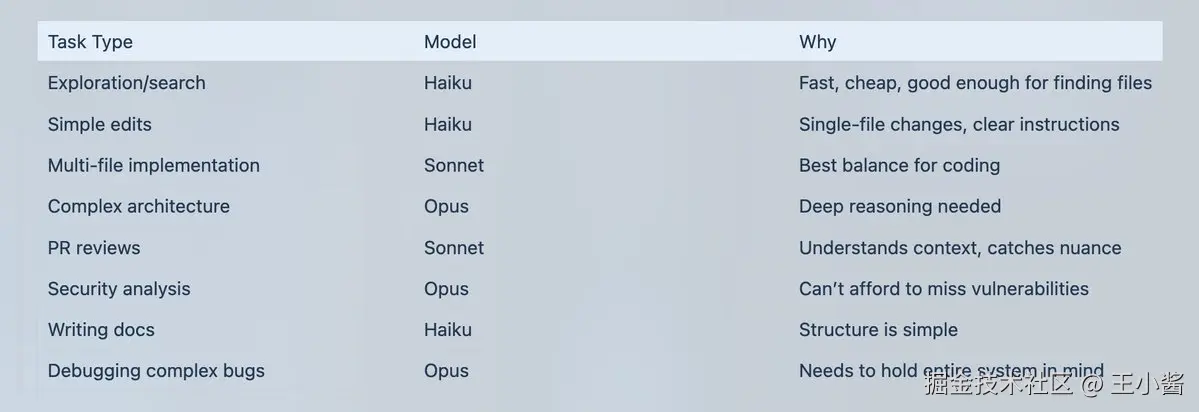Click the Why column header

[817, 41]
